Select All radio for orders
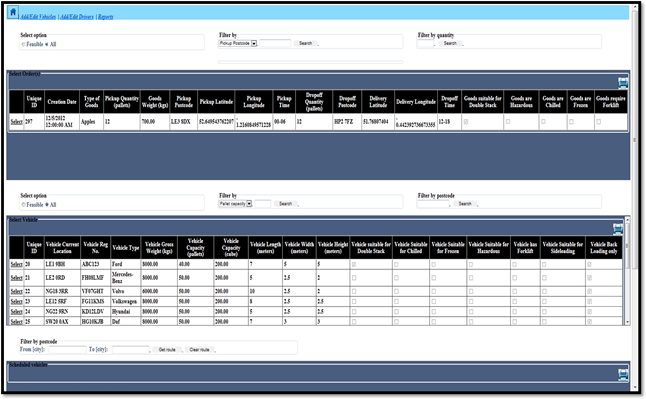Image resolution: width=646 pixels, height=399 pixels. (47, 44)
